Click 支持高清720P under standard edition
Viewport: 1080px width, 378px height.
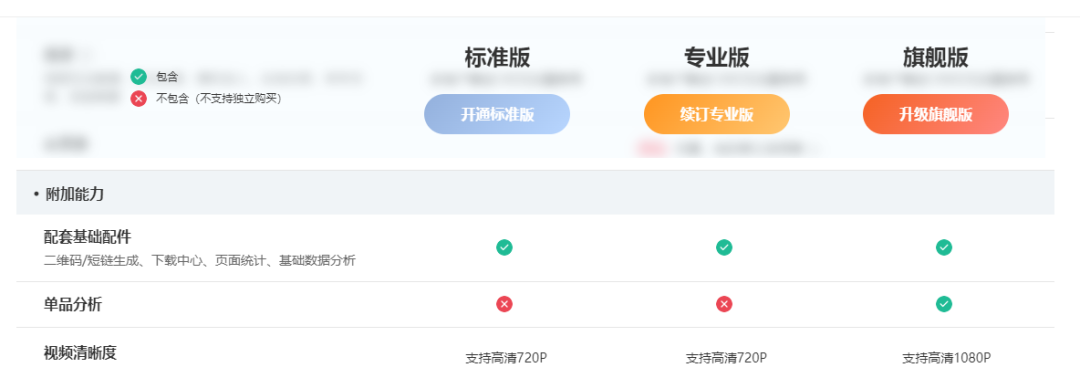coord(506,358)
